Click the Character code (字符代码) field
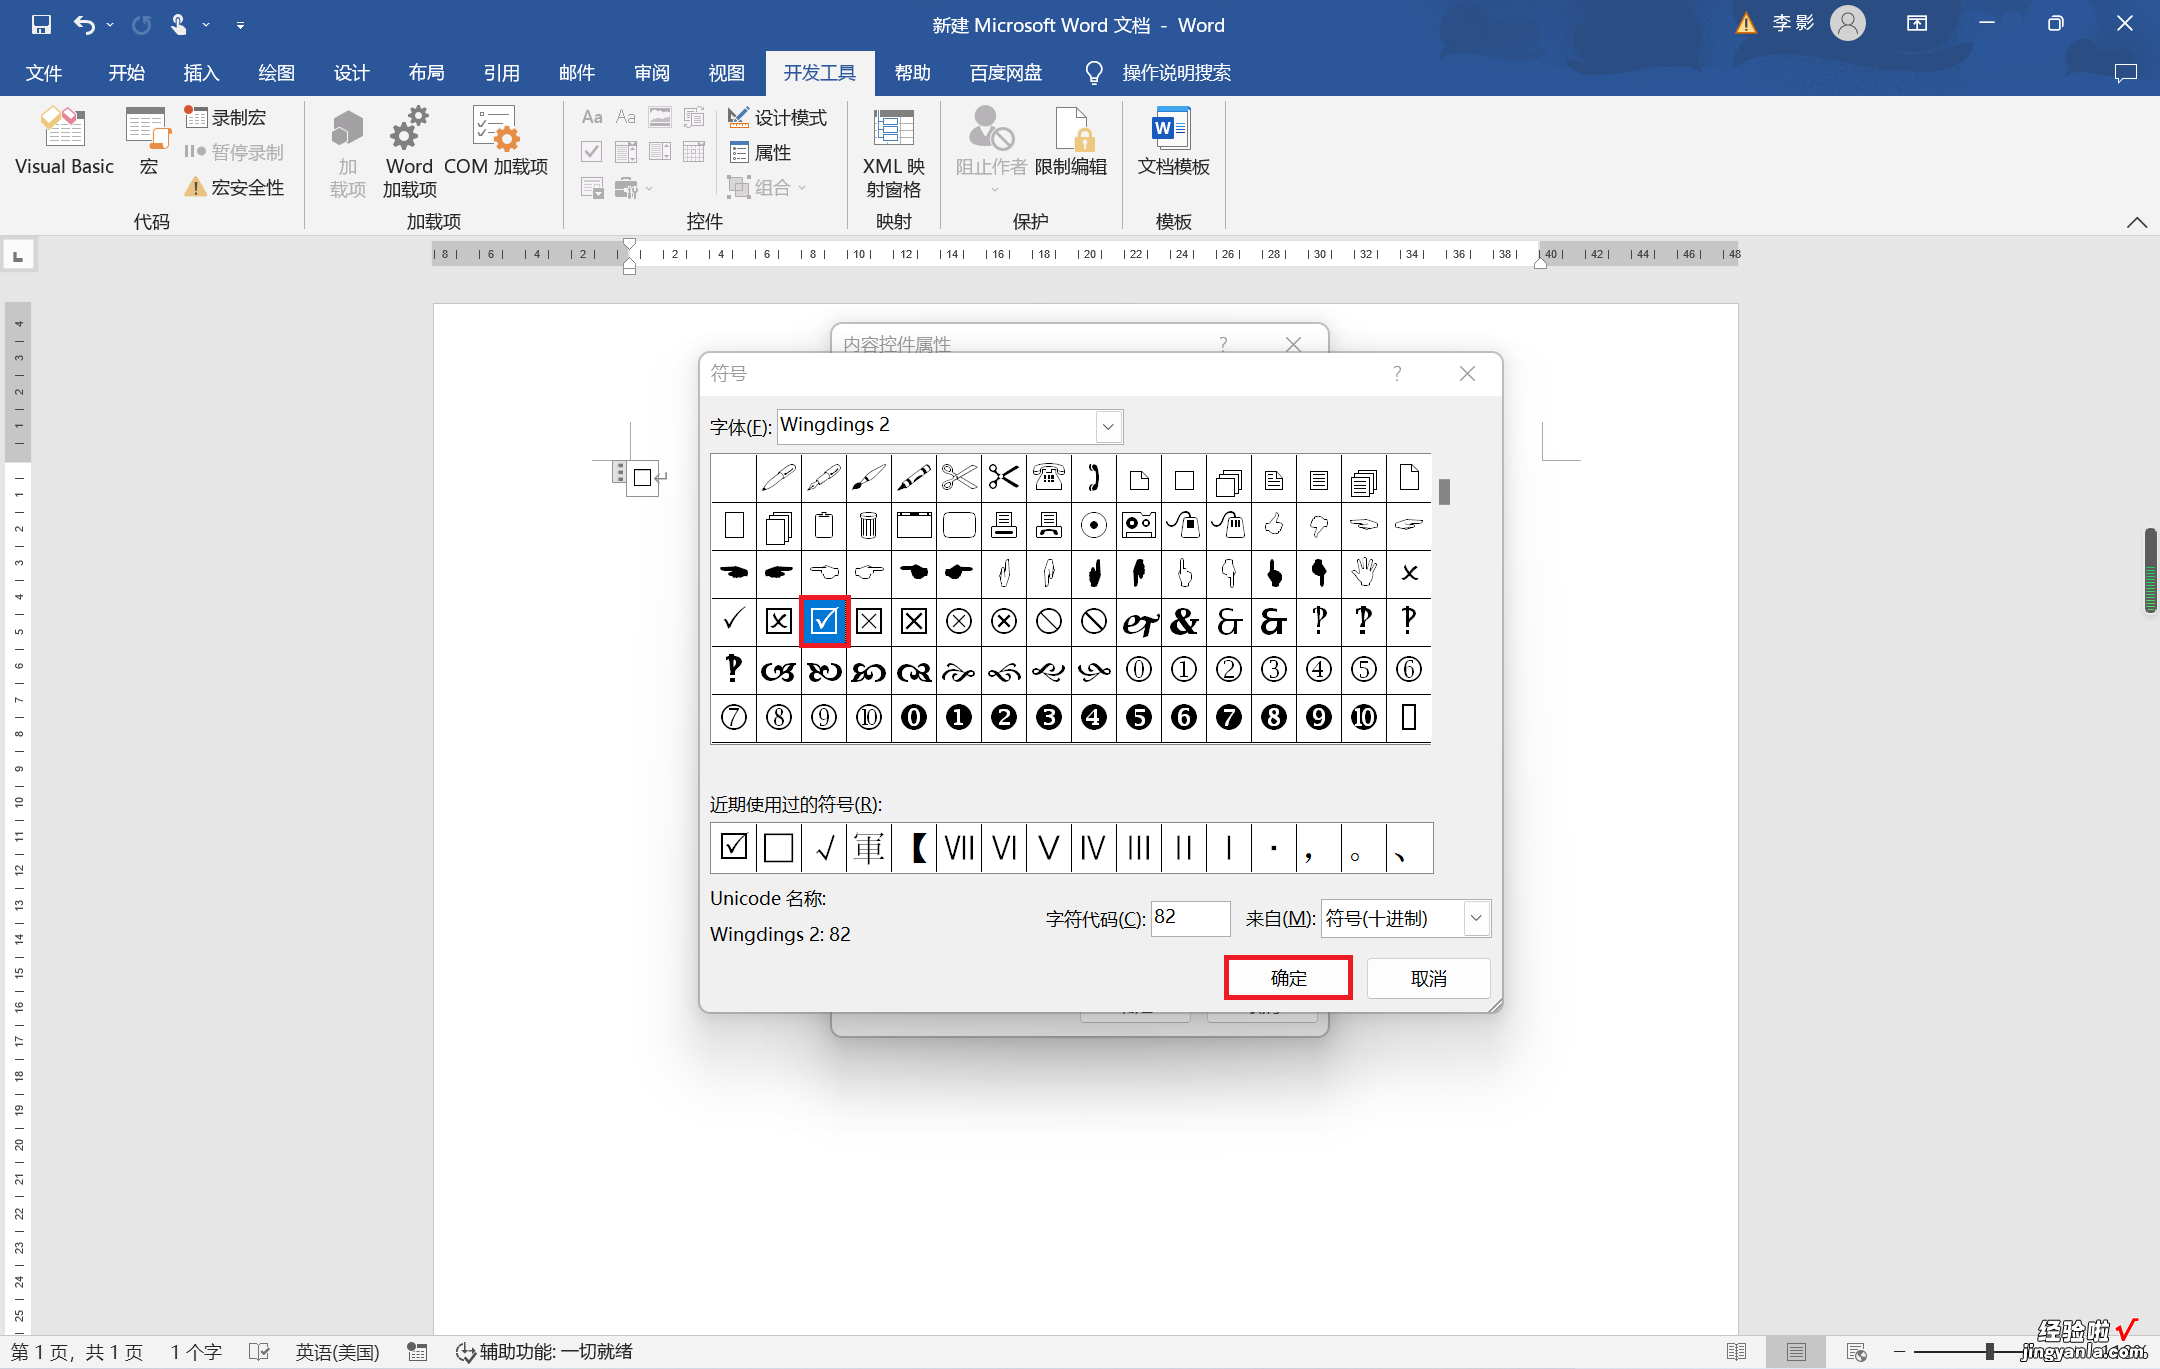Viewport: 2160px width, 1369px height. point(1190,918)
